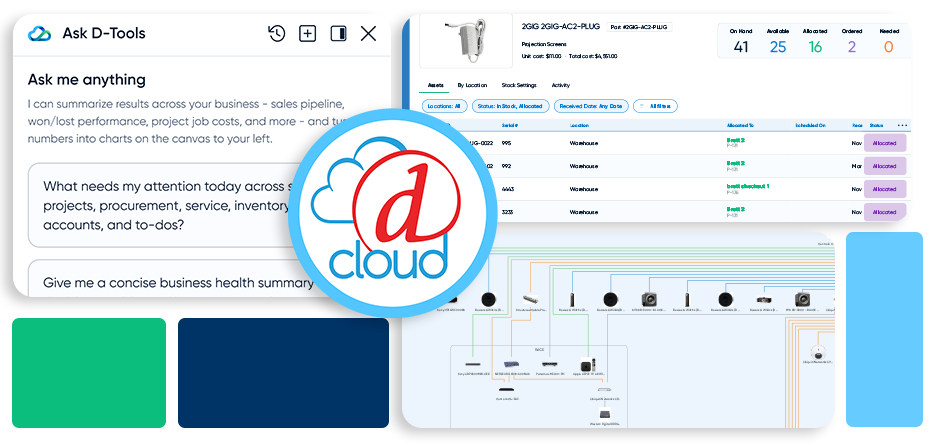Screen dimensions: 933x445
Task: Click the D-Tools cloud logo in header
Action: [x=40, y=33]
